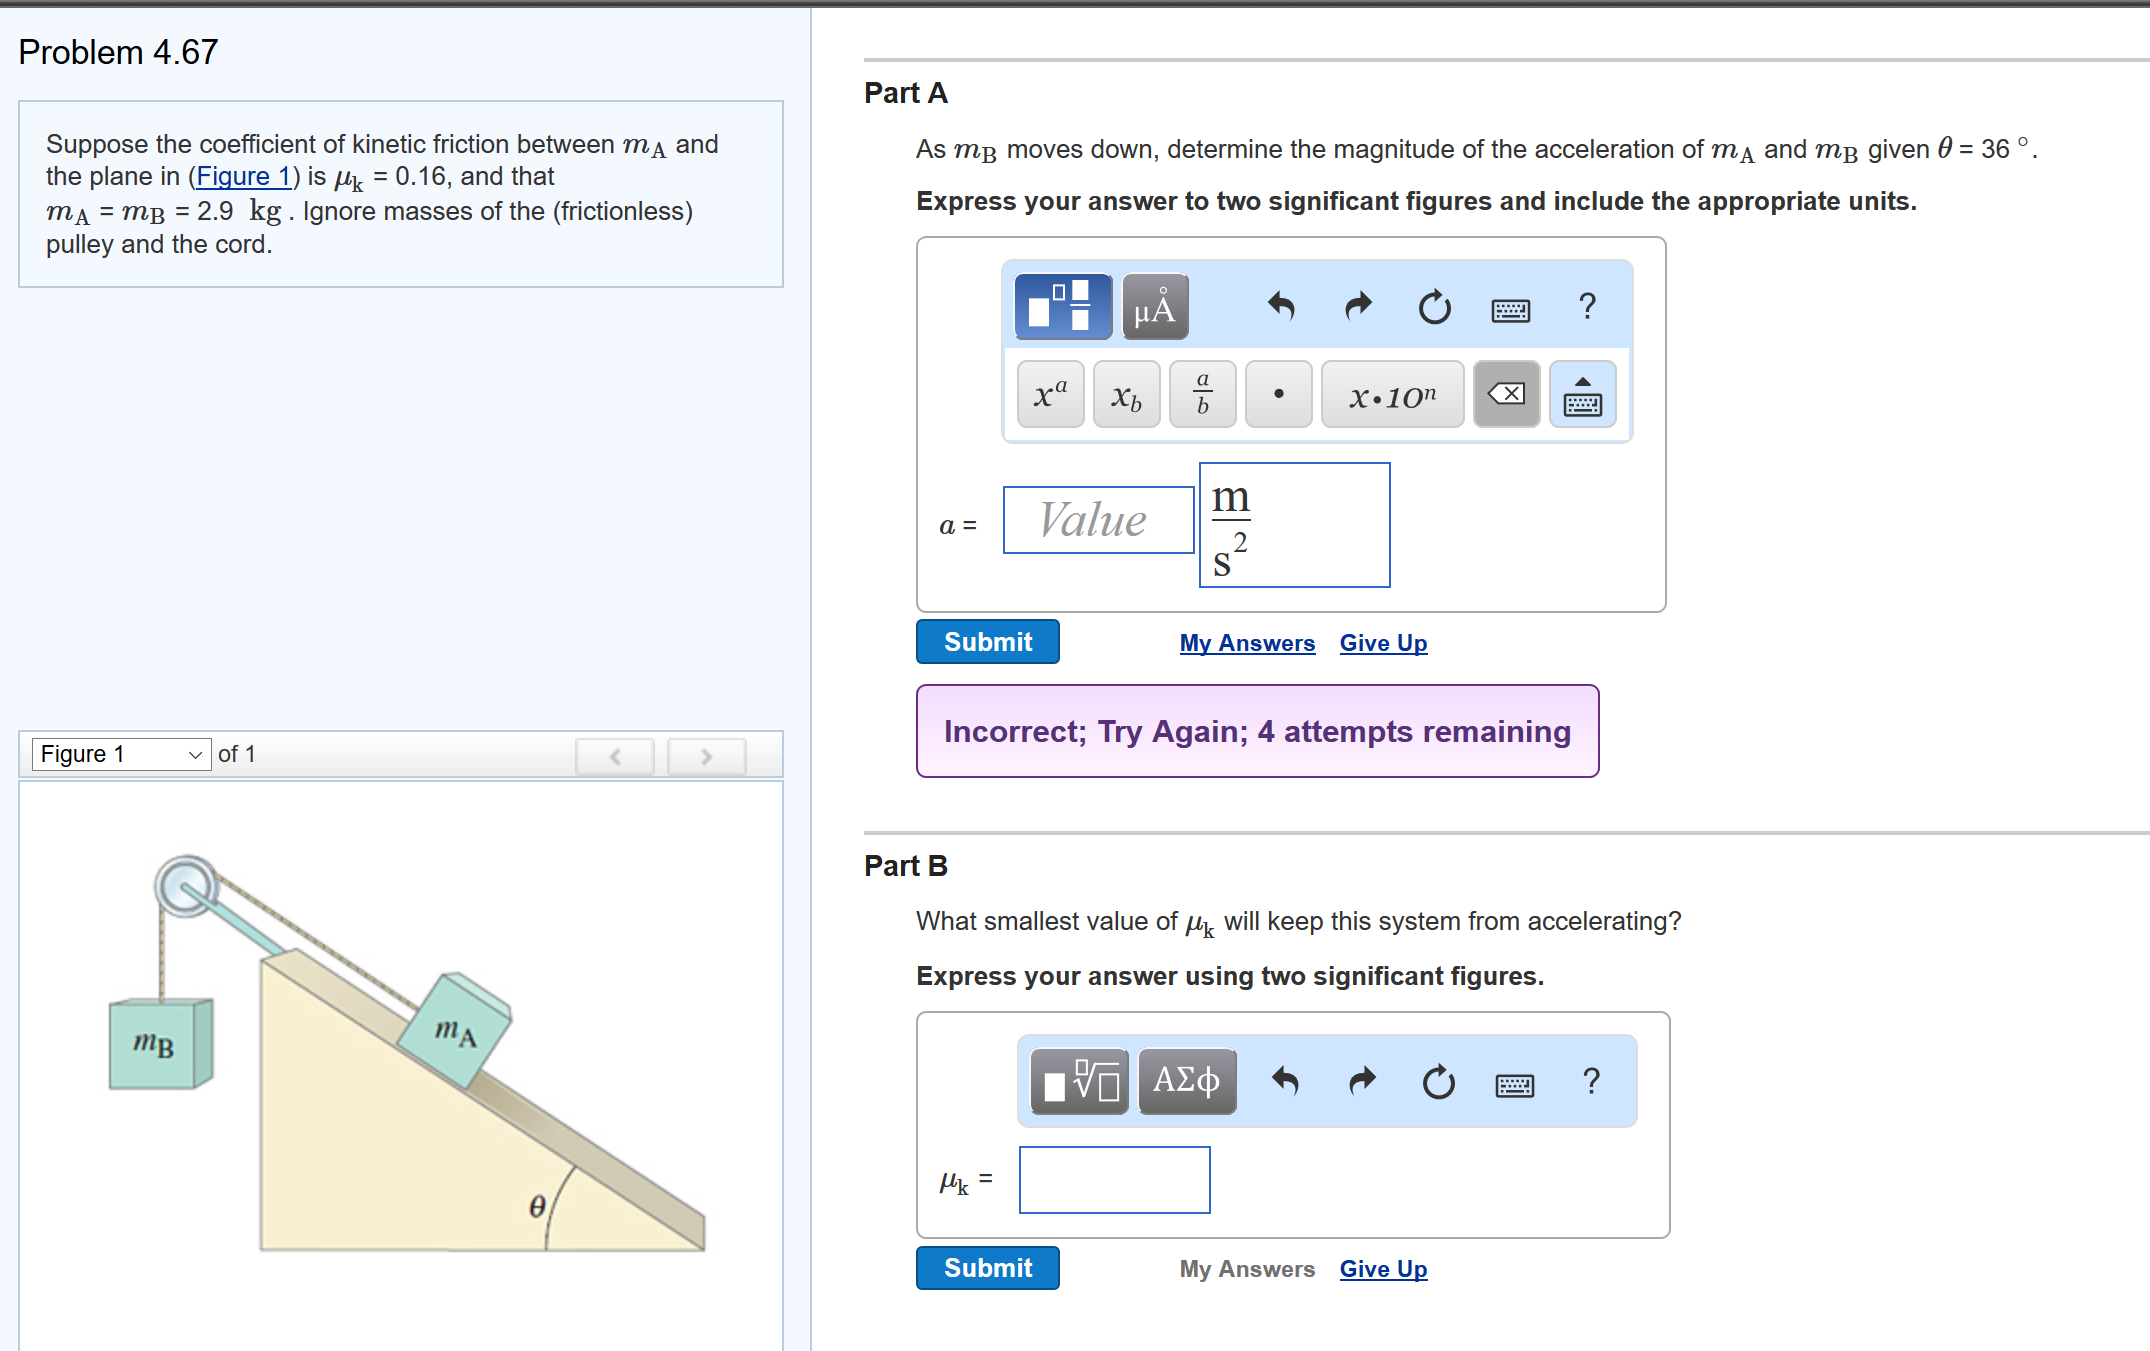Viewport: 2150px width, 1351px height.
Task: Open keyboard shortcuts icon in Part A toolbar
Action: coord(1510,310)
